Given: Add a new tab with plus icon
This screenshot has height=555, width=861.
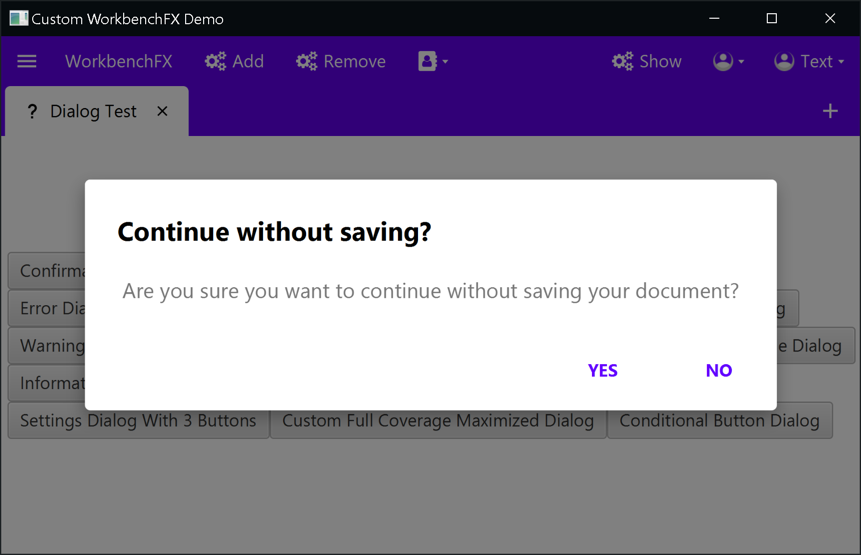Looking at the screenshot, I should [x=830, y=111].
